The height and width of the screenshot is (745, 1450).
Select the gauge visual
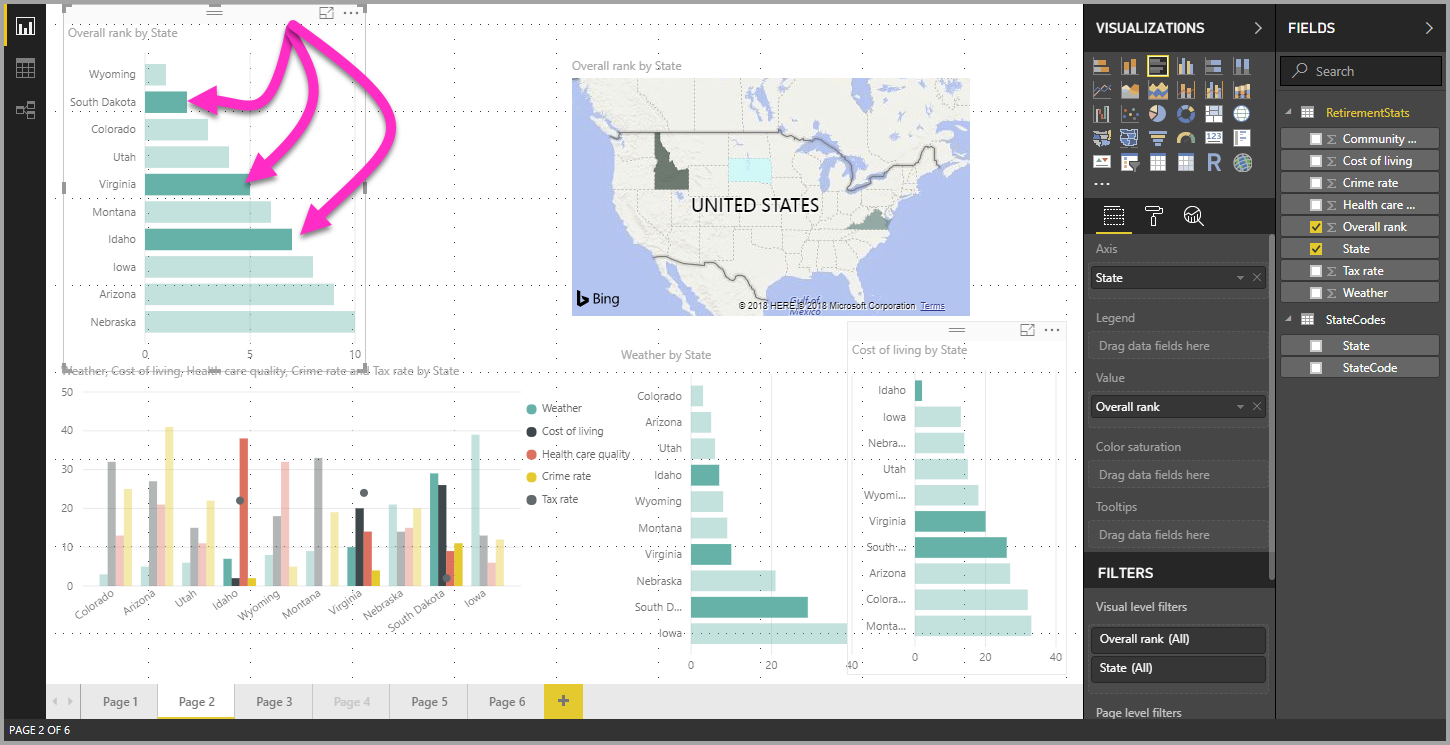point(1186,137)
